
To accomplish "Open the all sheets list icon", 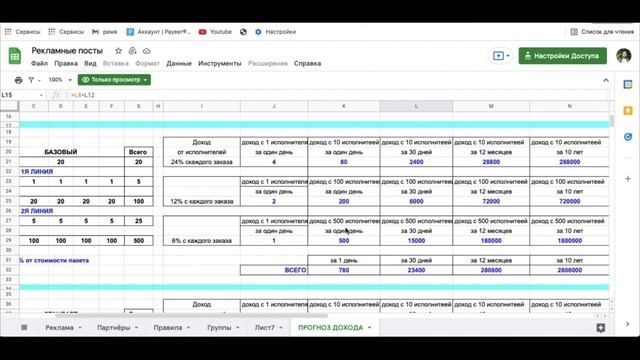I will [24, 327].
